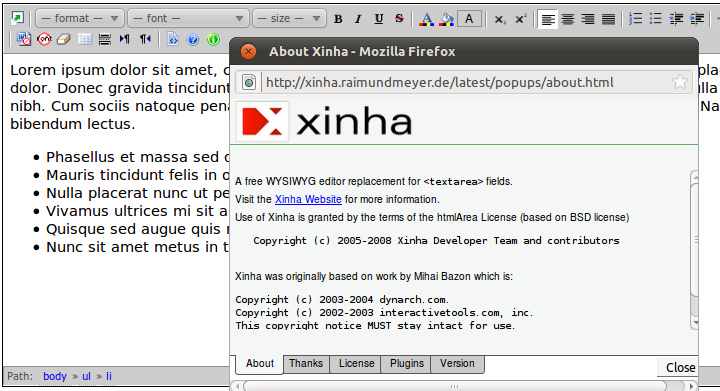The image size is (720, 391).
Task: Open the font color picker
Action: [x=427, y=19]
